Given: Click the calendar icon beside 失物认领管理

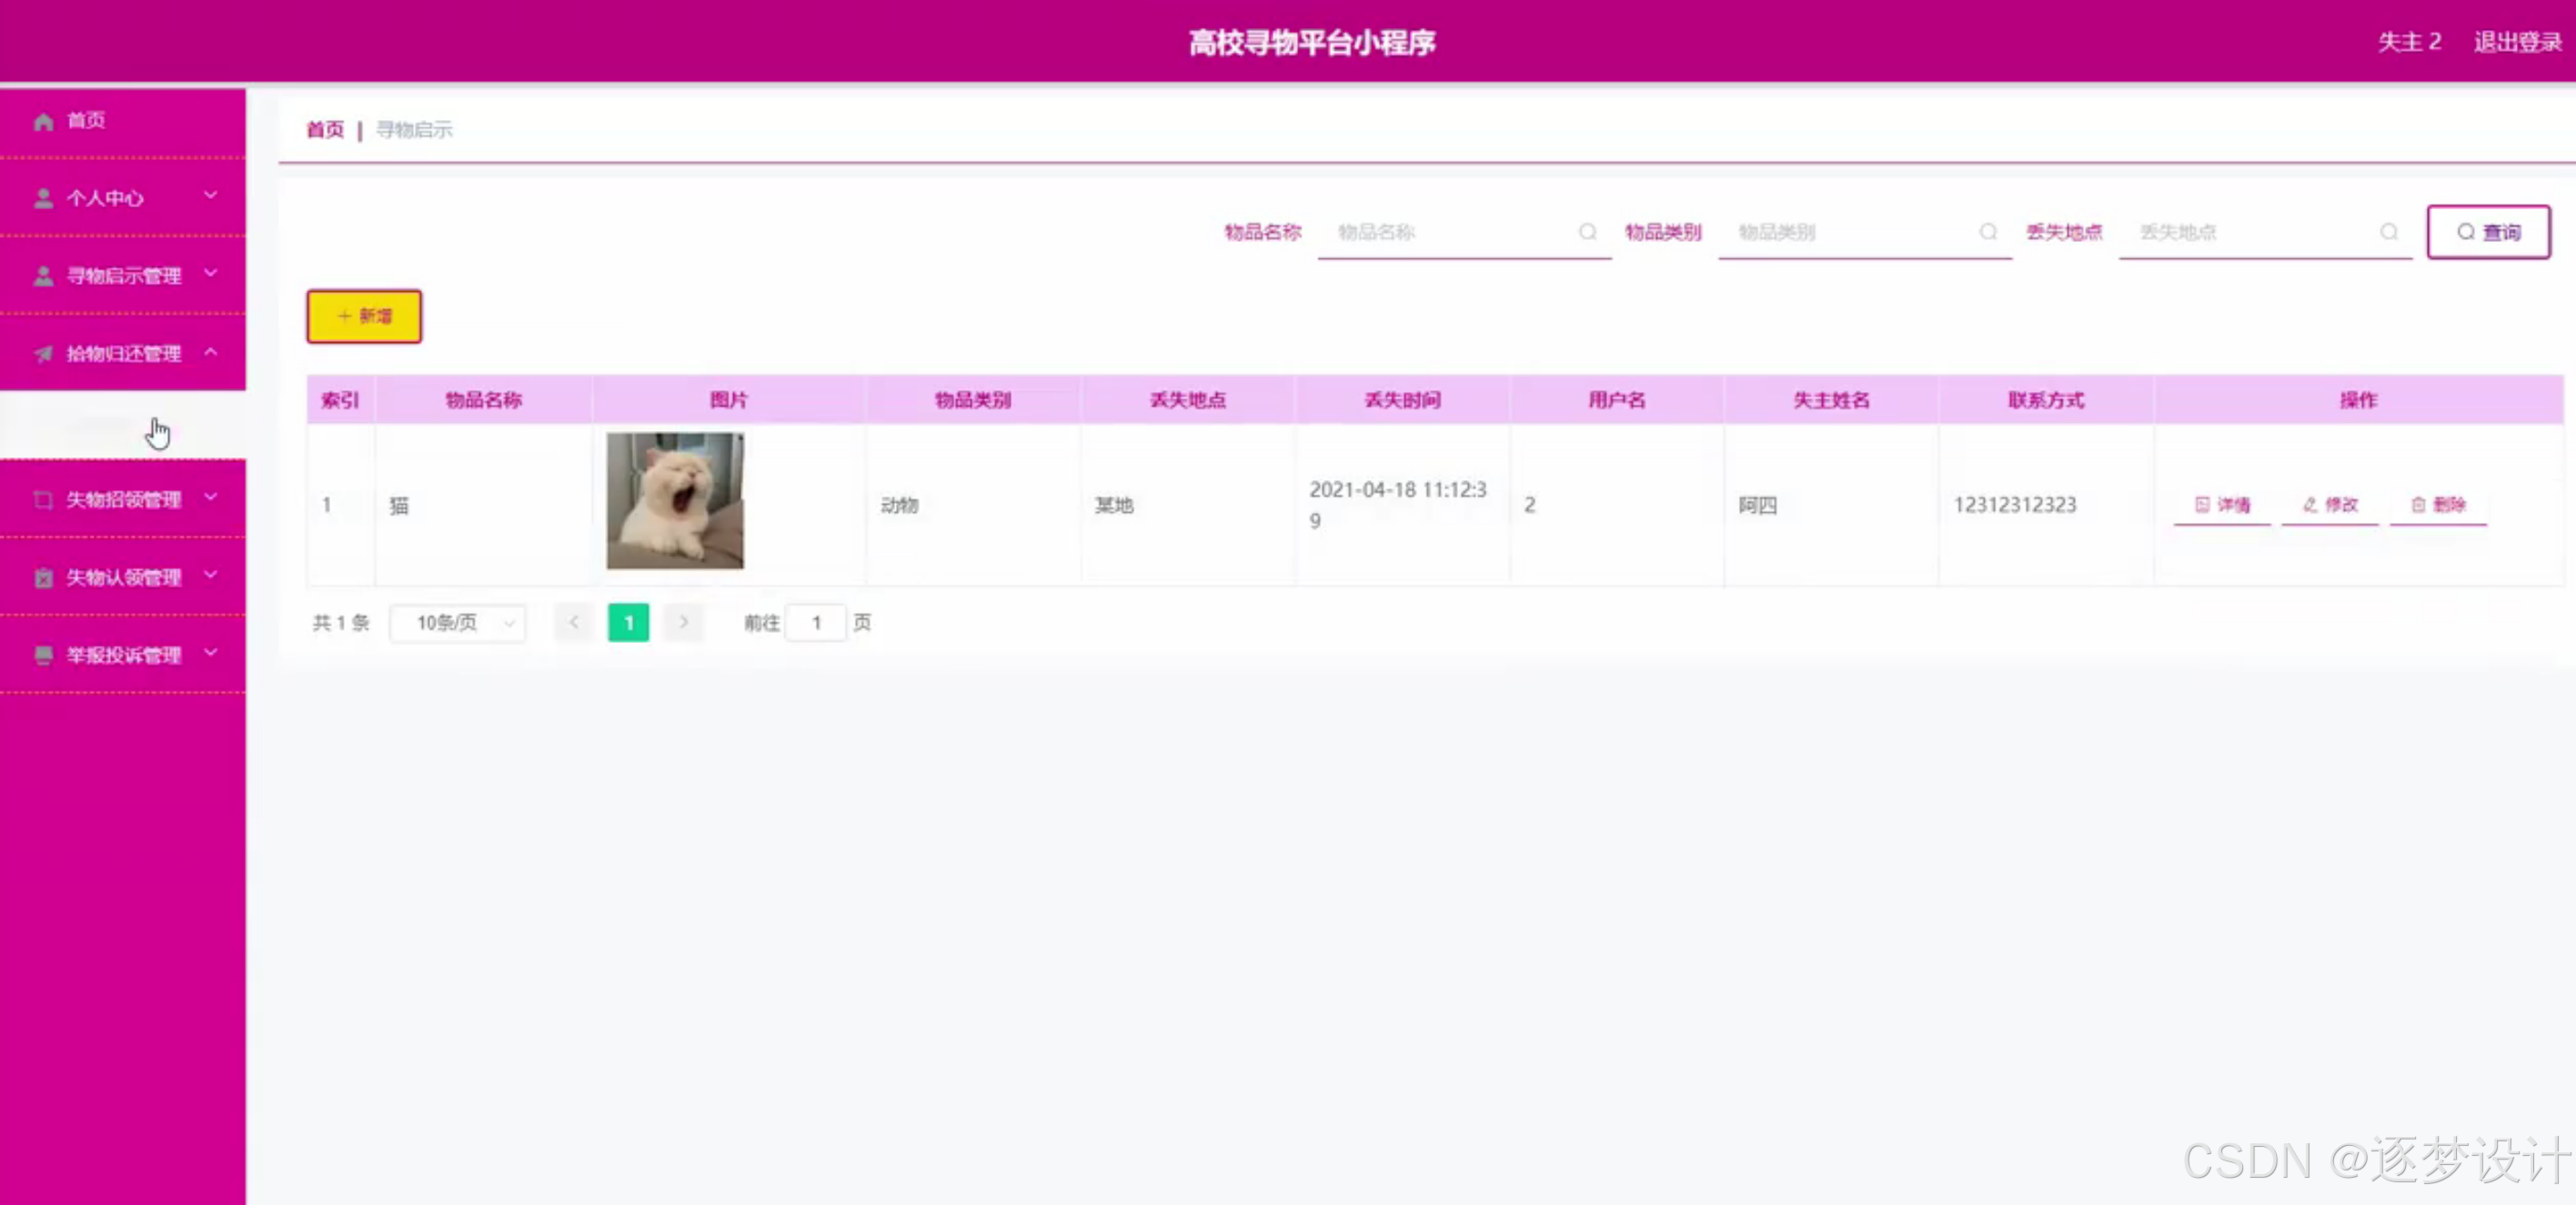Looking at the screenshot, I should pyautogui.click(x=44, y=577).
